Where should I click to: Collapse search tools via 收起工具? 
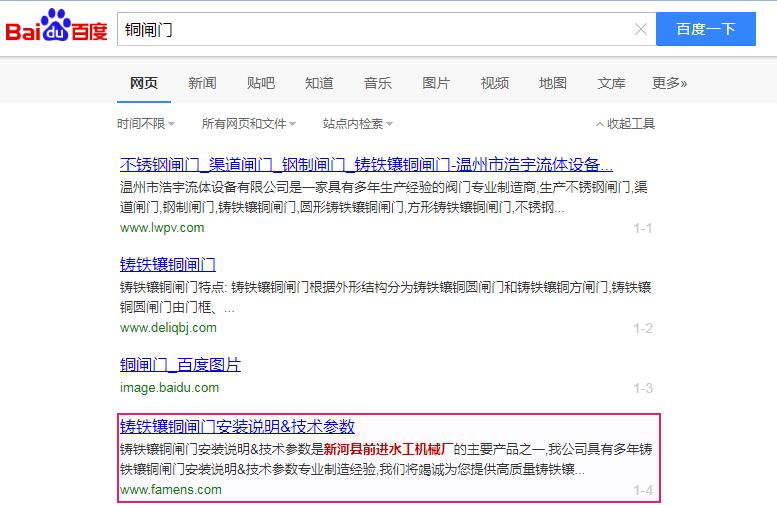point(625,124)
